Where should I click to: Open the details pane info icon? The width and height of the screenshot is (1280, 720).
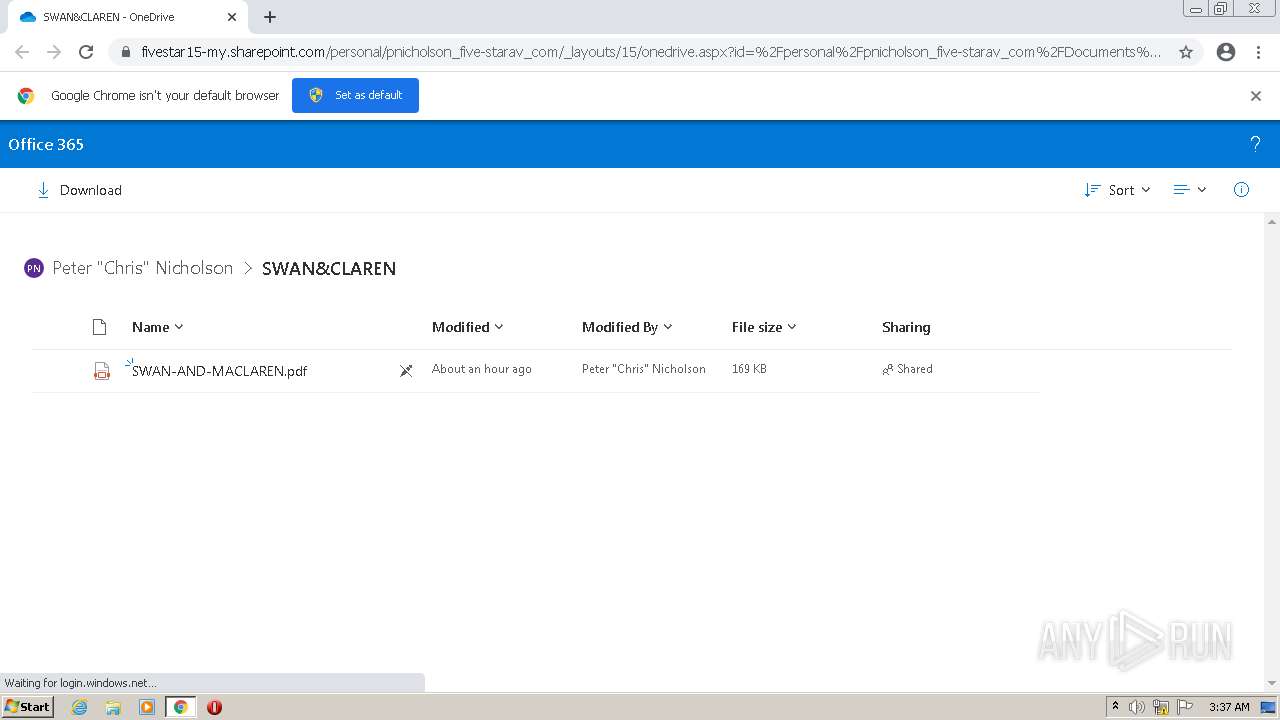[1241, 190]
